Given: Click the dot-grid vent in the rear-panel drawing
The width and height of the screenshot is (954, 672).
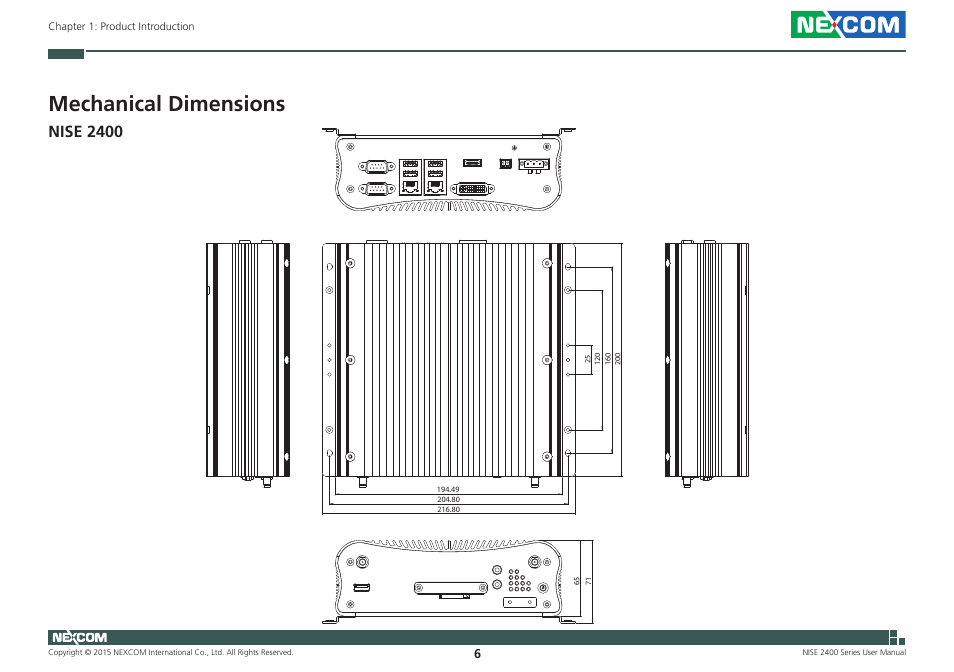Looking at the screenshot, I should pos(519,581).
